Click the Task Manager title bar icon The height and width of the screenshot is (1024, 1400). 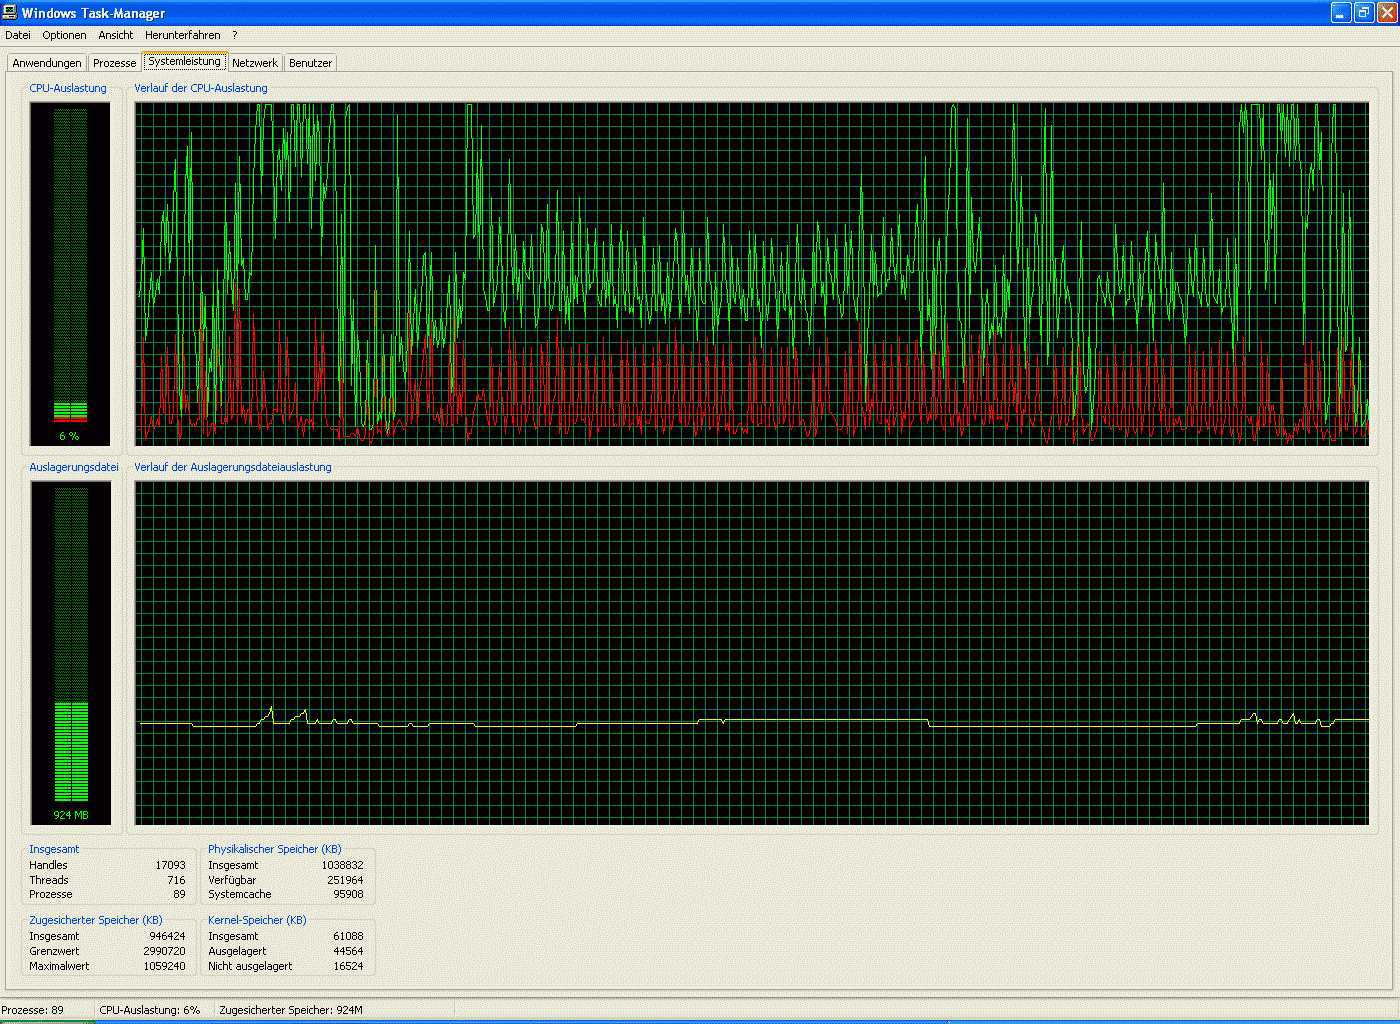pyautogui.click(x=10, y=13)
